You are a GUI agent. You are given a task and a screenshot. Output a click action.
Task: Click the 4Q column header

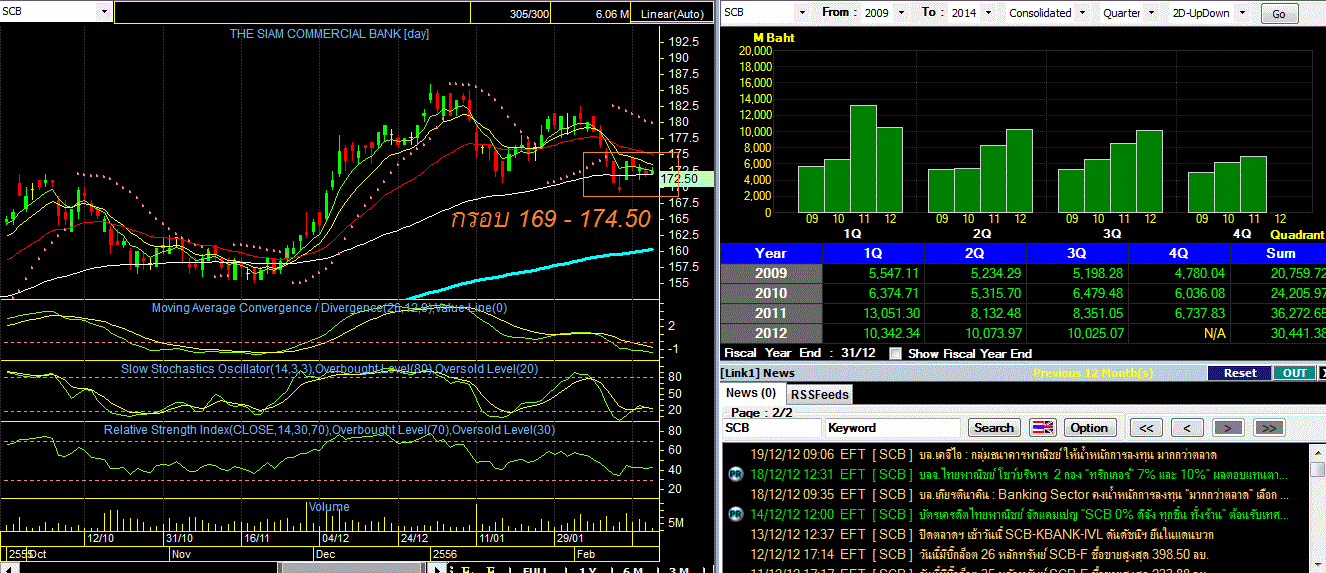click(x=1179, y=253)
